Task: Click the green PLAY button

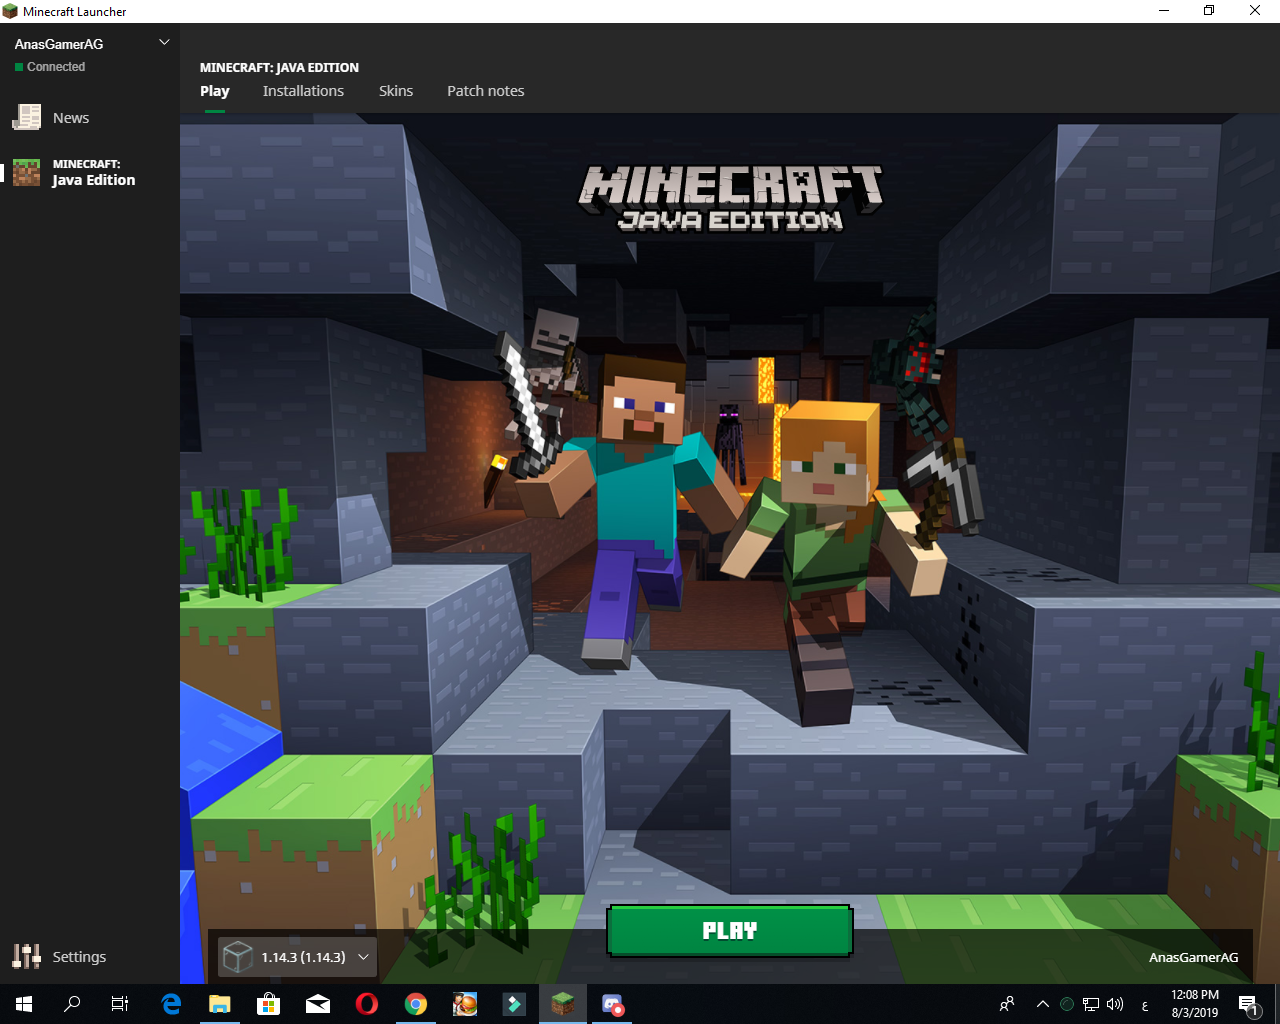Action: click(730, 931)
